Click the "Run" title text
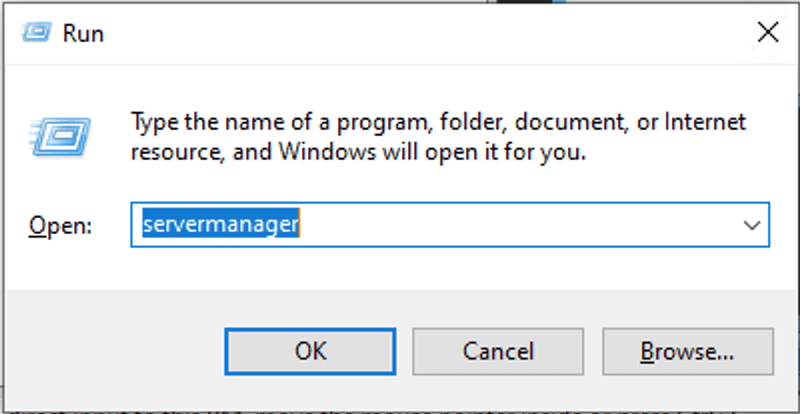The width and height of the screenshot is (800, 414). (83, 33)
